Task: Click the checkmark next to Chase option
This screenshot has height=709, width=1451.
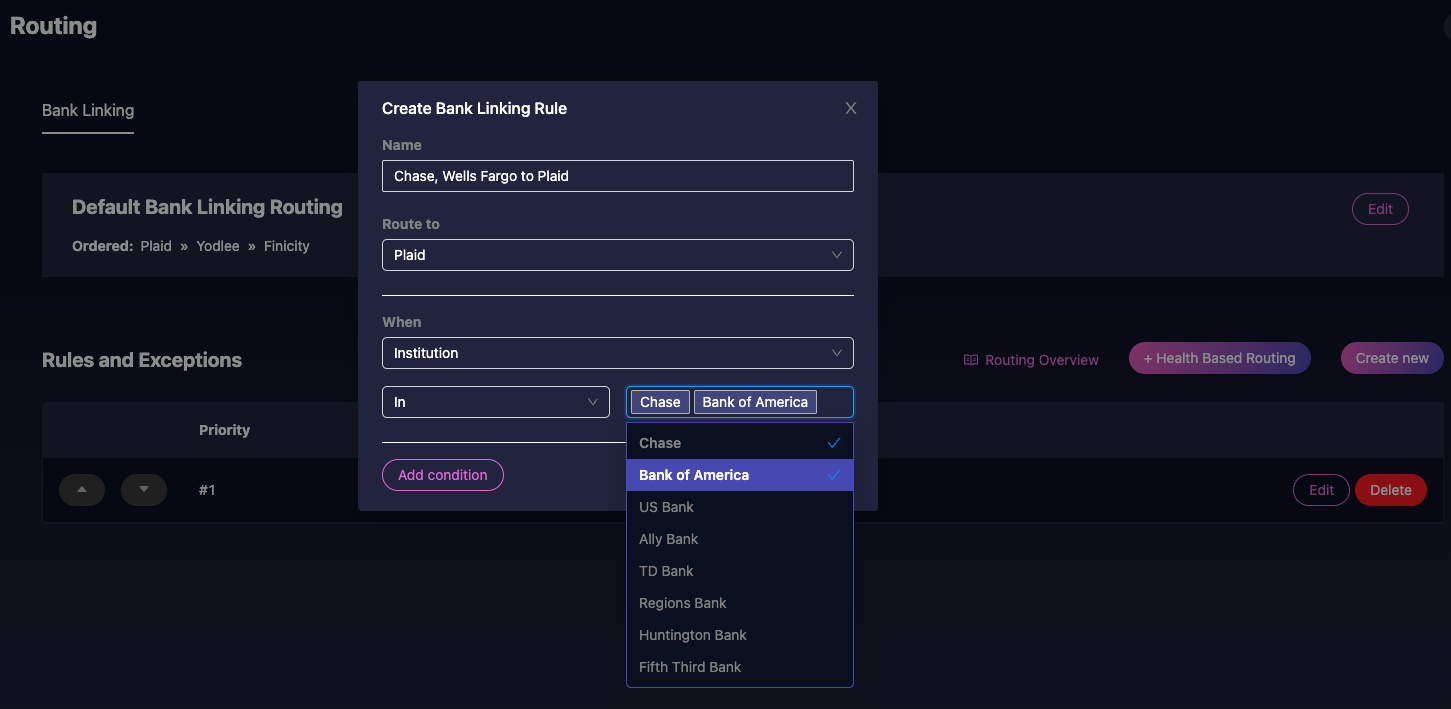Action: coord(834,443)
